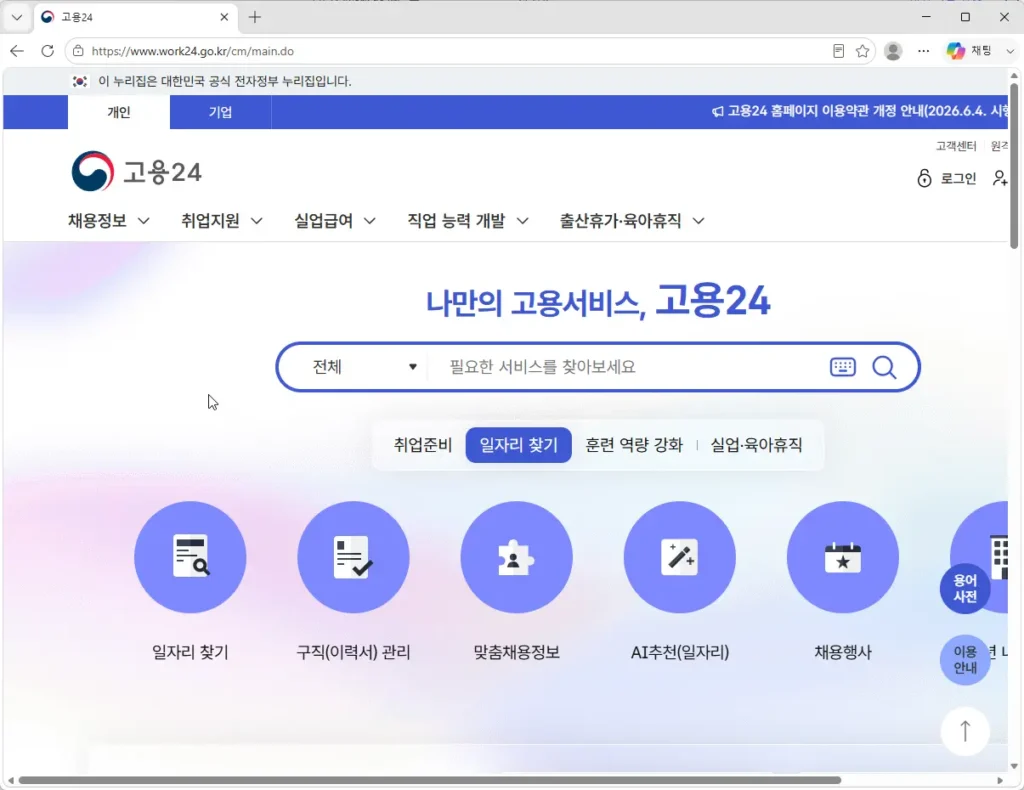This screenshot has width=1024, height=790.
Task: Click the 맞춤채용정보 label
Action: tap(517, 652)
